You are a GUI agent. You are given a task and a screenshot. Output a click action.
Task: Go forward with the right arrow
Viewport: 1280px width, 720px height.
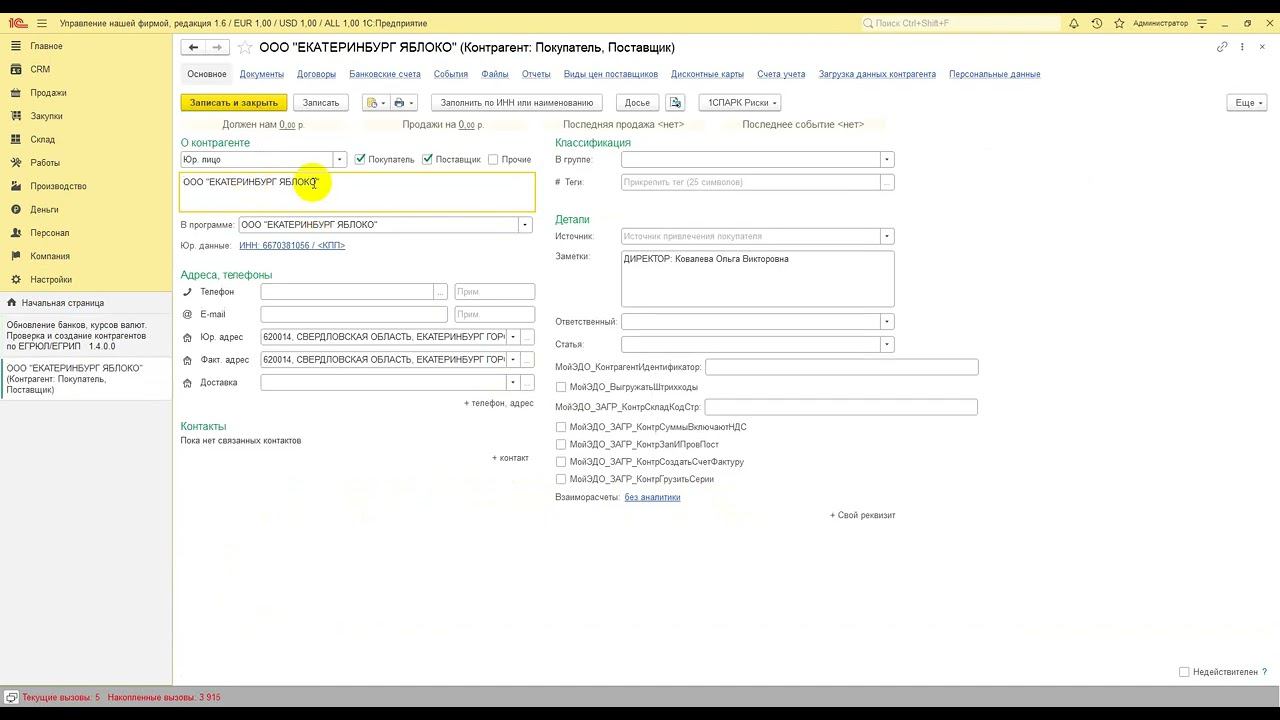click(x=217, y=47)
